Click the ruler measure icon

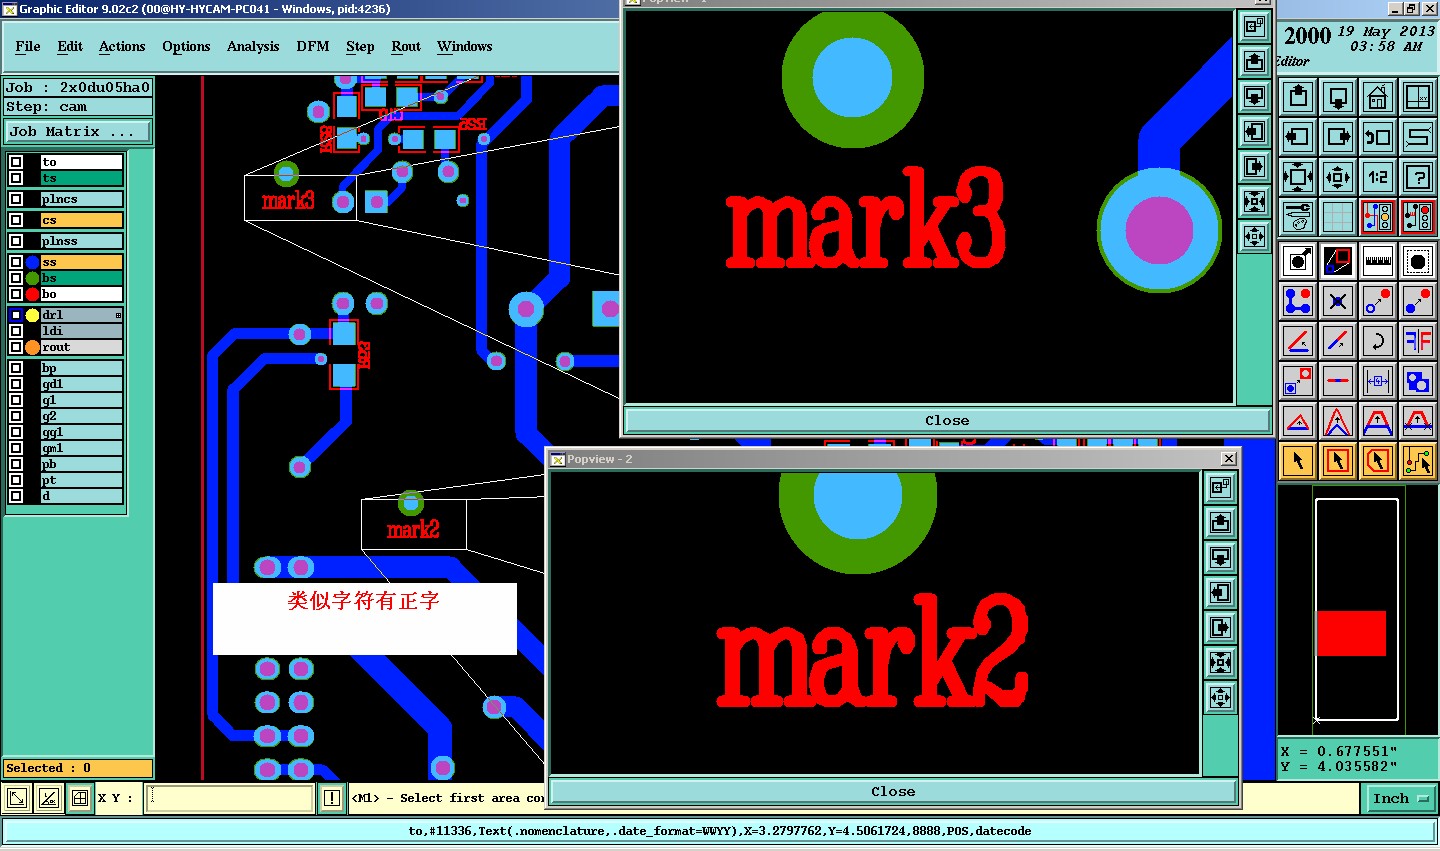coord(1378,261)
